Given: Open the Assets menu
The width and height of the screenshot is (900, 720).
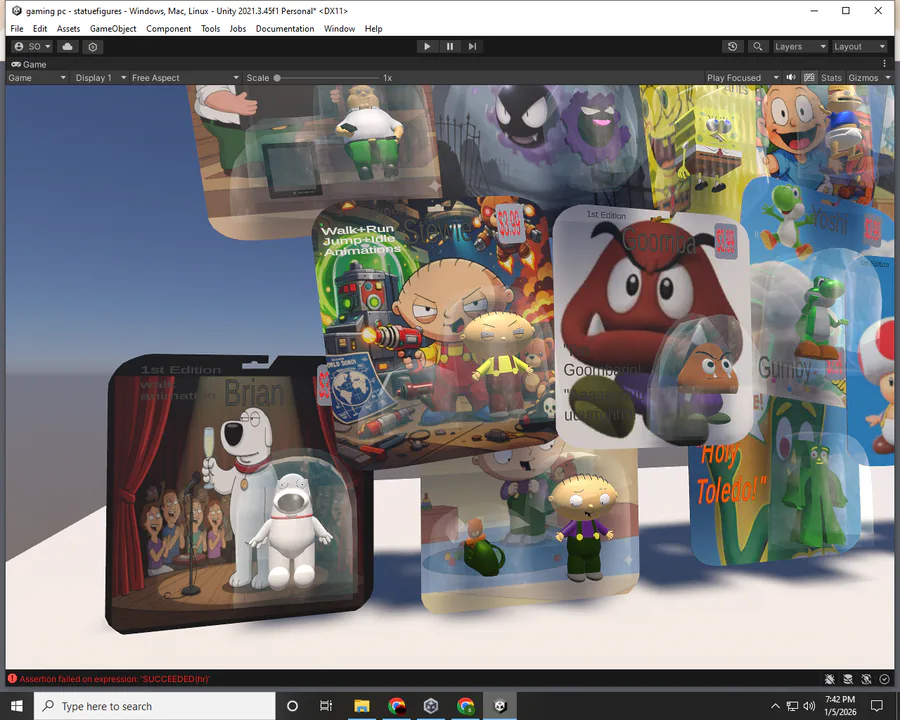Looking at the screenshot, I should [68, 29].
